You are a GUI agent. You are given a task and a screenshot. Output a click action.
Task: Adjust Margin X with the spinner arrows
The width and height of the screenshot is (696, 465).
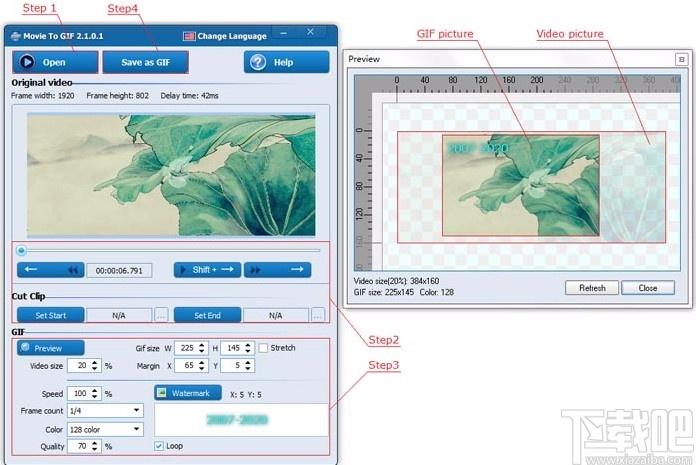click(202, 366)
